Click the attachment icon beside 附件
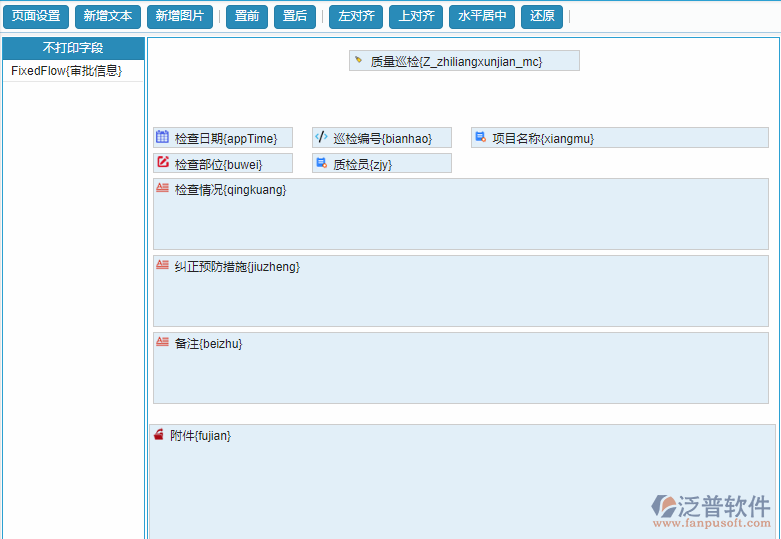The image size is (781, 539). [x=158, y=434]
